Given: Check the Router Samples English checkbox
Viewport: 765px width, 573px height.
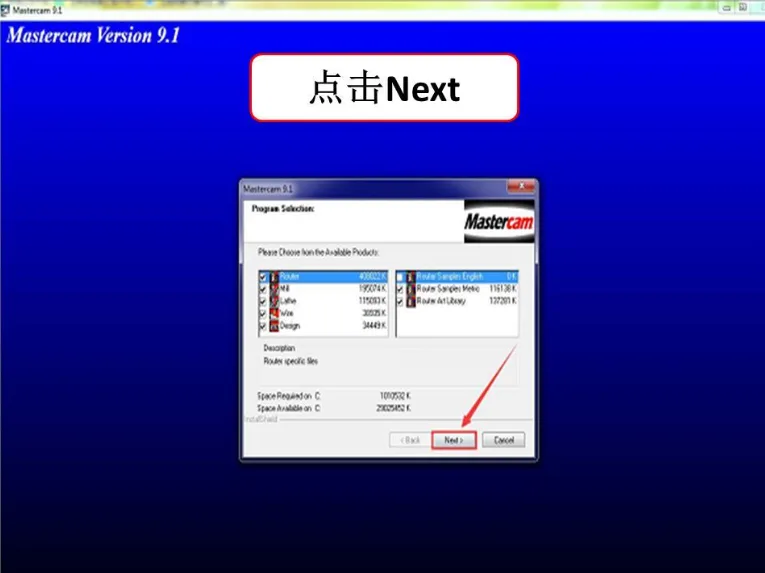Looking at the screenshot, I should click(400, 277).
